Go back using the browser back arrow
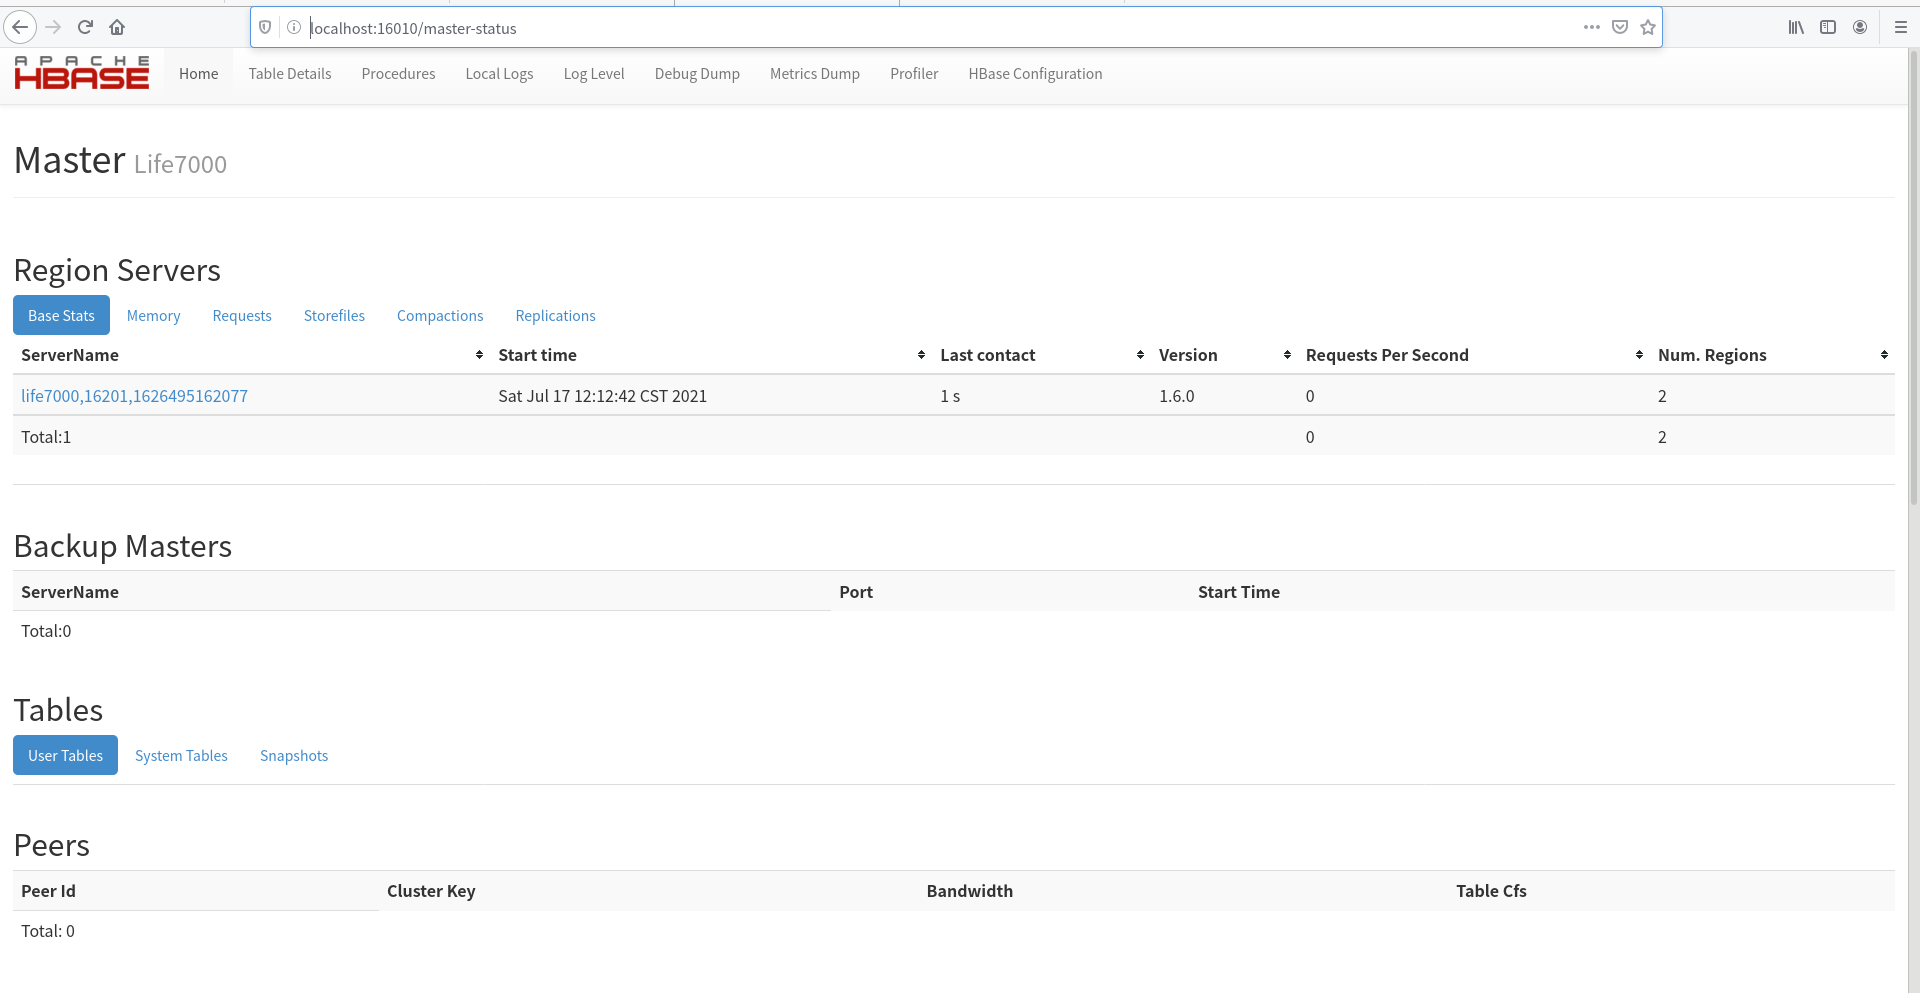1920x993 pixels. 20,27
